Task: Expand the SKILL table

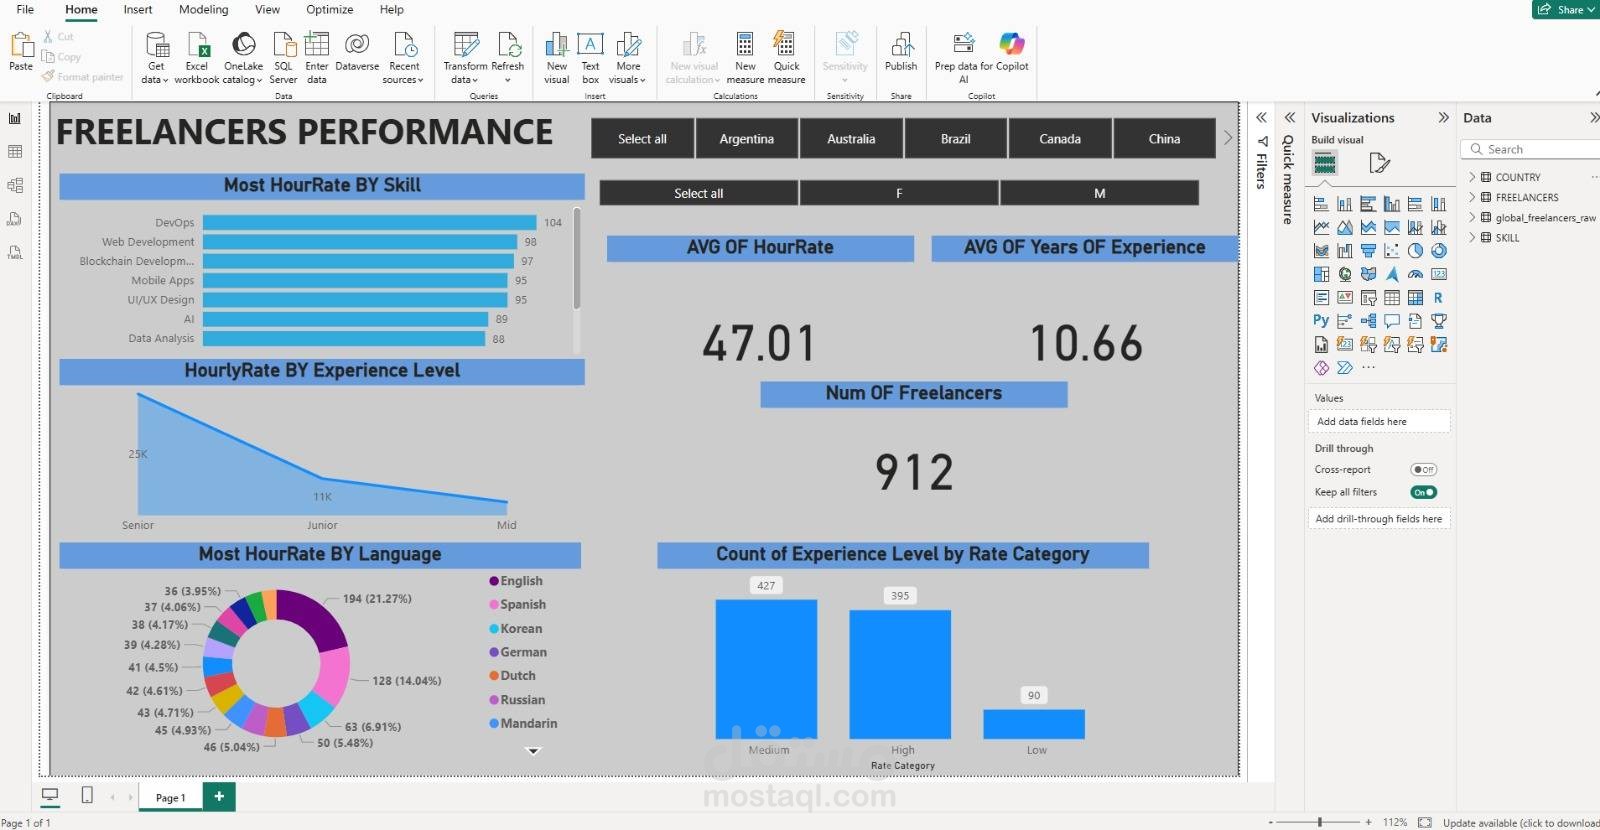Action: pyautogui.click(x=1472, y=237)
